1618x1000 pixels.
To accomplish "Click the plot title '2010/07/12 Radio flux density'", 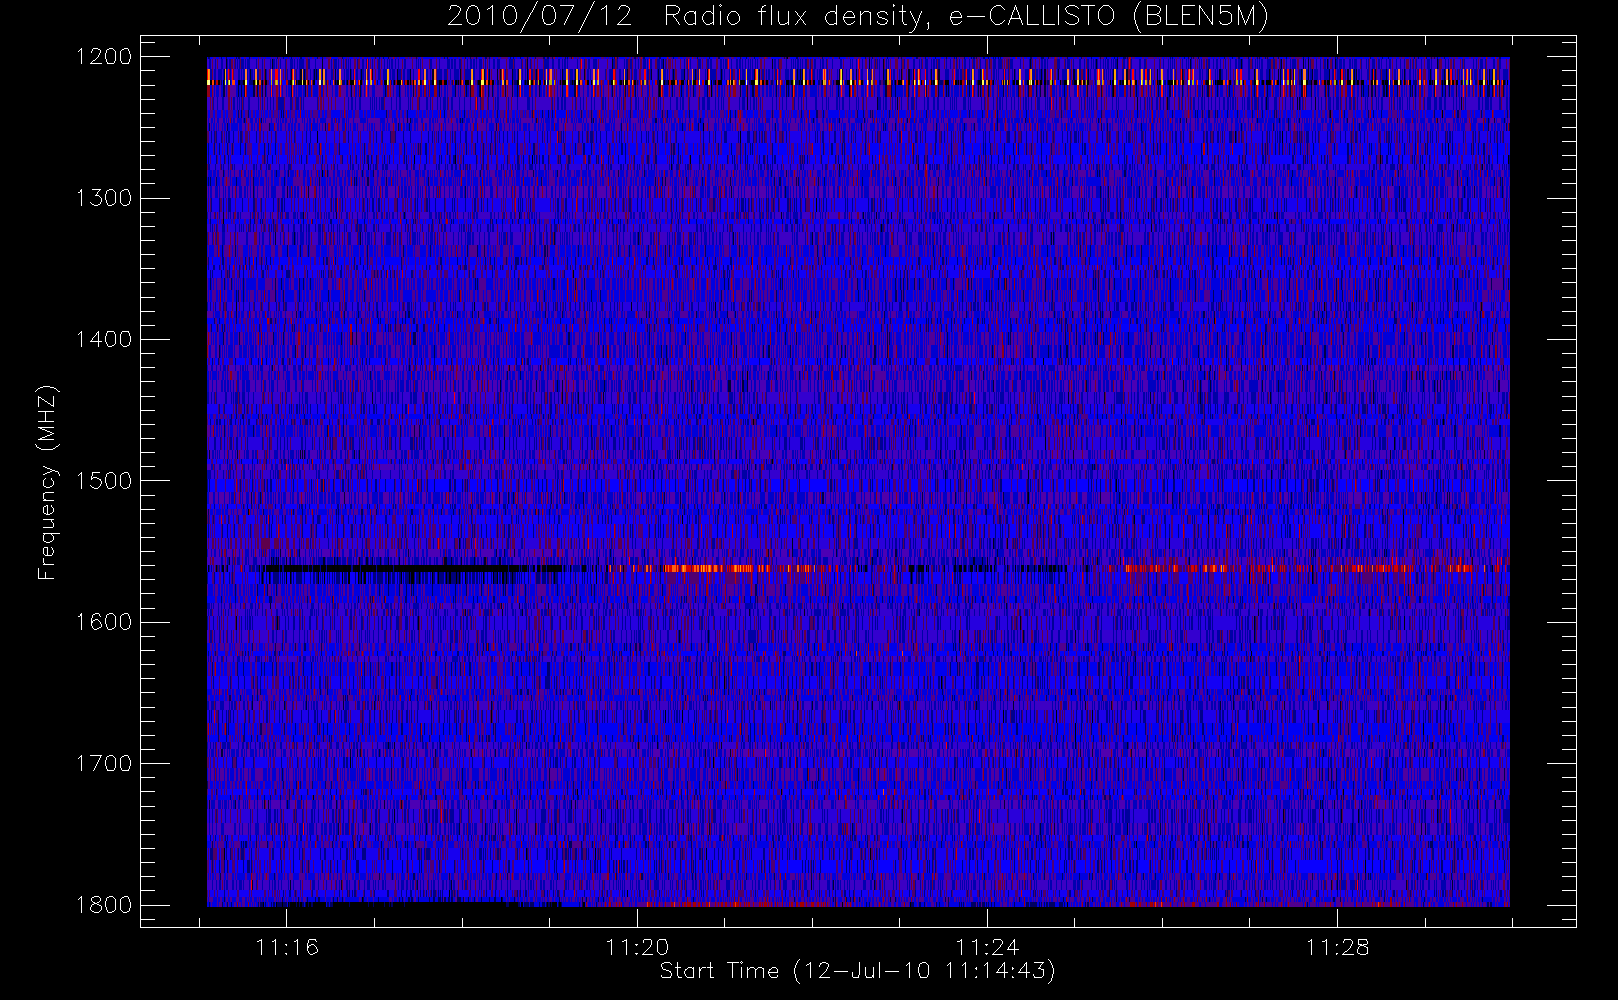I will [x=858, y=17].
